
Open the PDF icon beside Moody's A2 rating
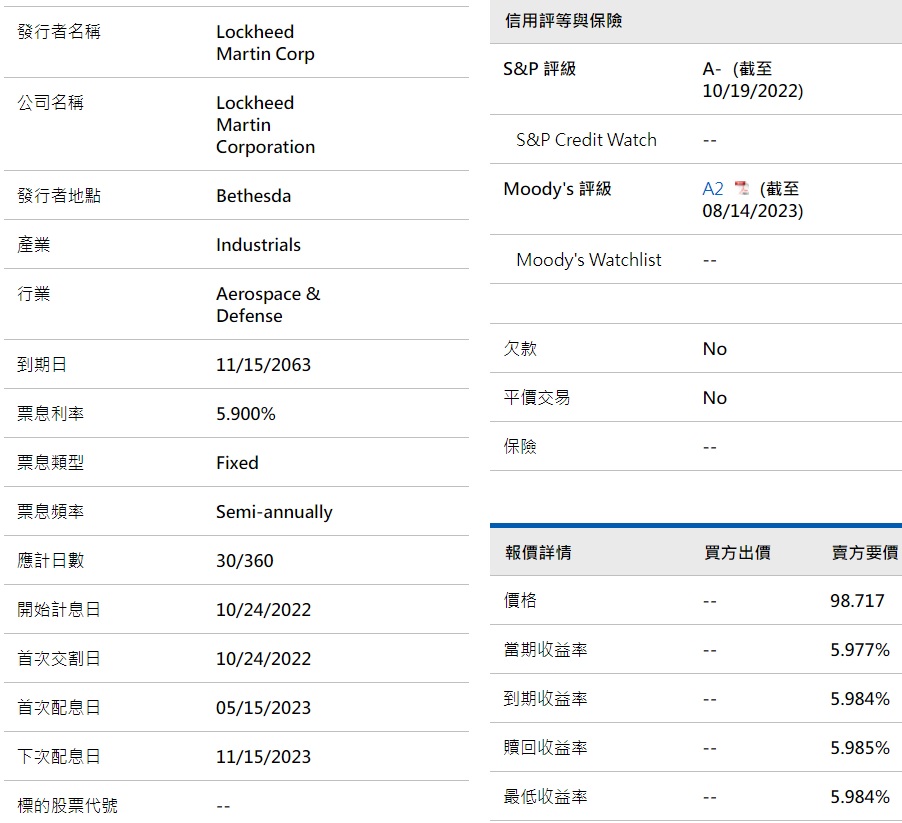coord(741,189)
